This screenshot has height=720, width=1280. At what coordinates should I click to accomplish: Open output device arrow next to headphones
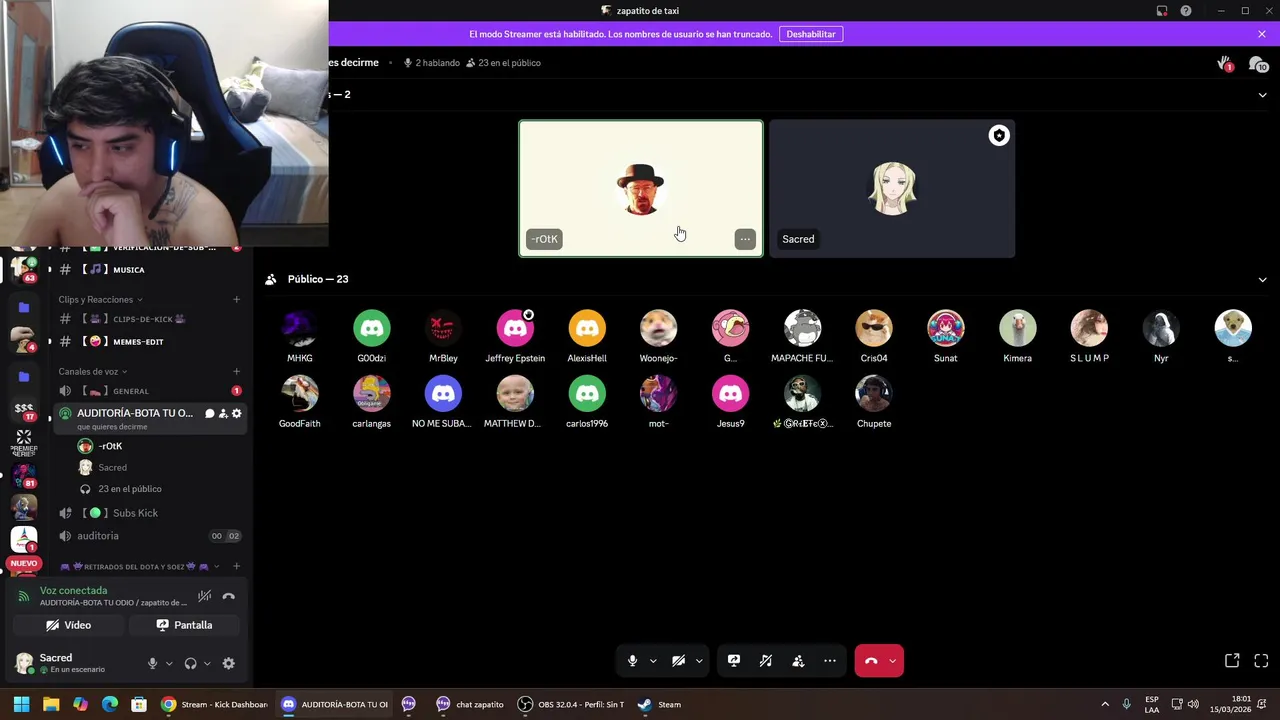207,663
